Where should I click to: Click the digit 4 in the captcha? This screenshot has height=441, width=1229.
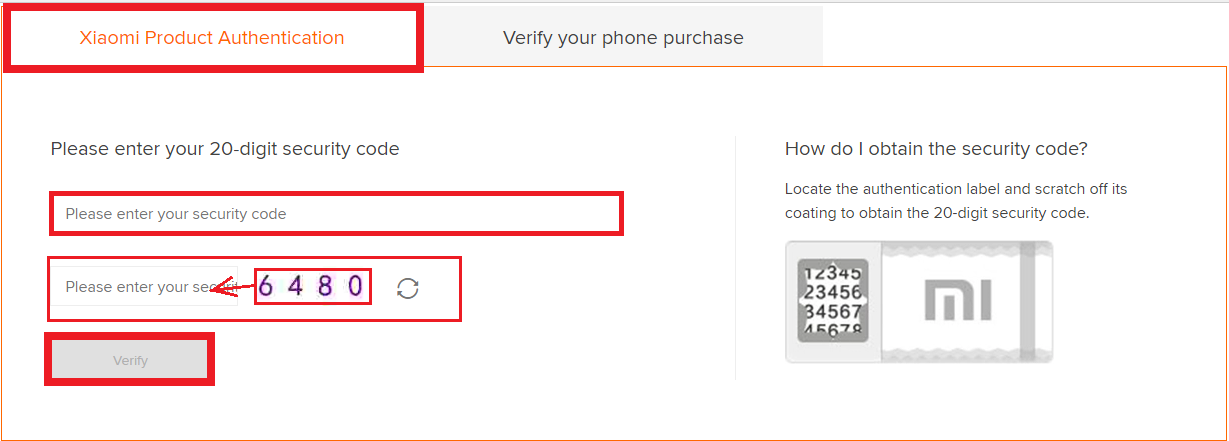pos(295,287)
